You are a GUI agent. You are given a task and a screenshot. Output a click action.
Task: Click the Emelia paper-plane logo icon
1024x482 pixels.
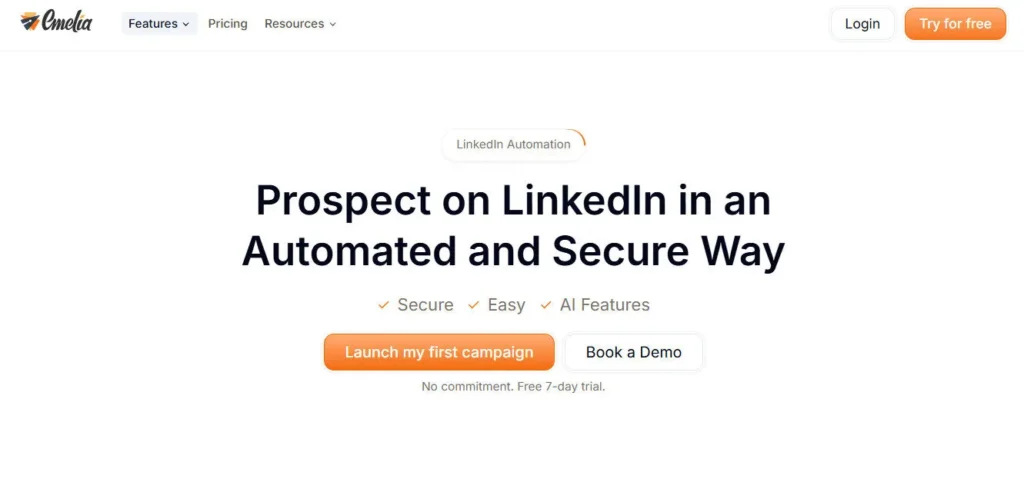pos(30,21)
